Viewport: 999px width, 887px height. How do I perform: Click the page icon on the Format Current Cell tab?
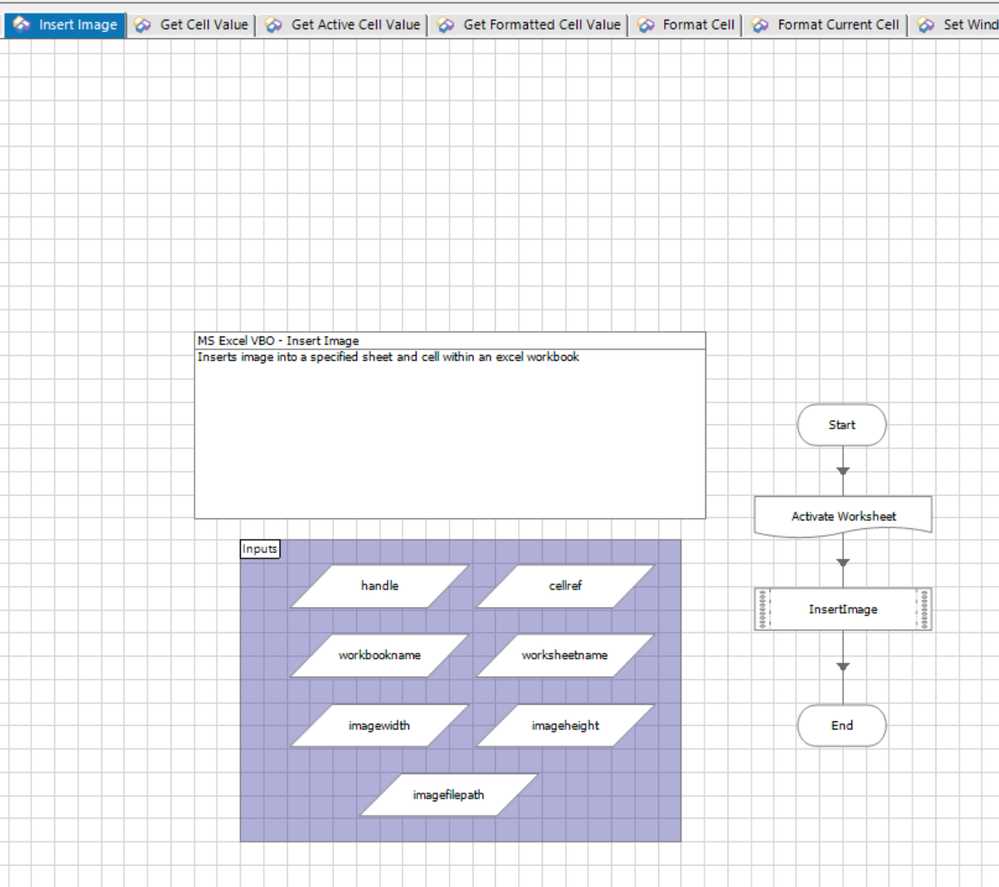[x=762, y=25]
